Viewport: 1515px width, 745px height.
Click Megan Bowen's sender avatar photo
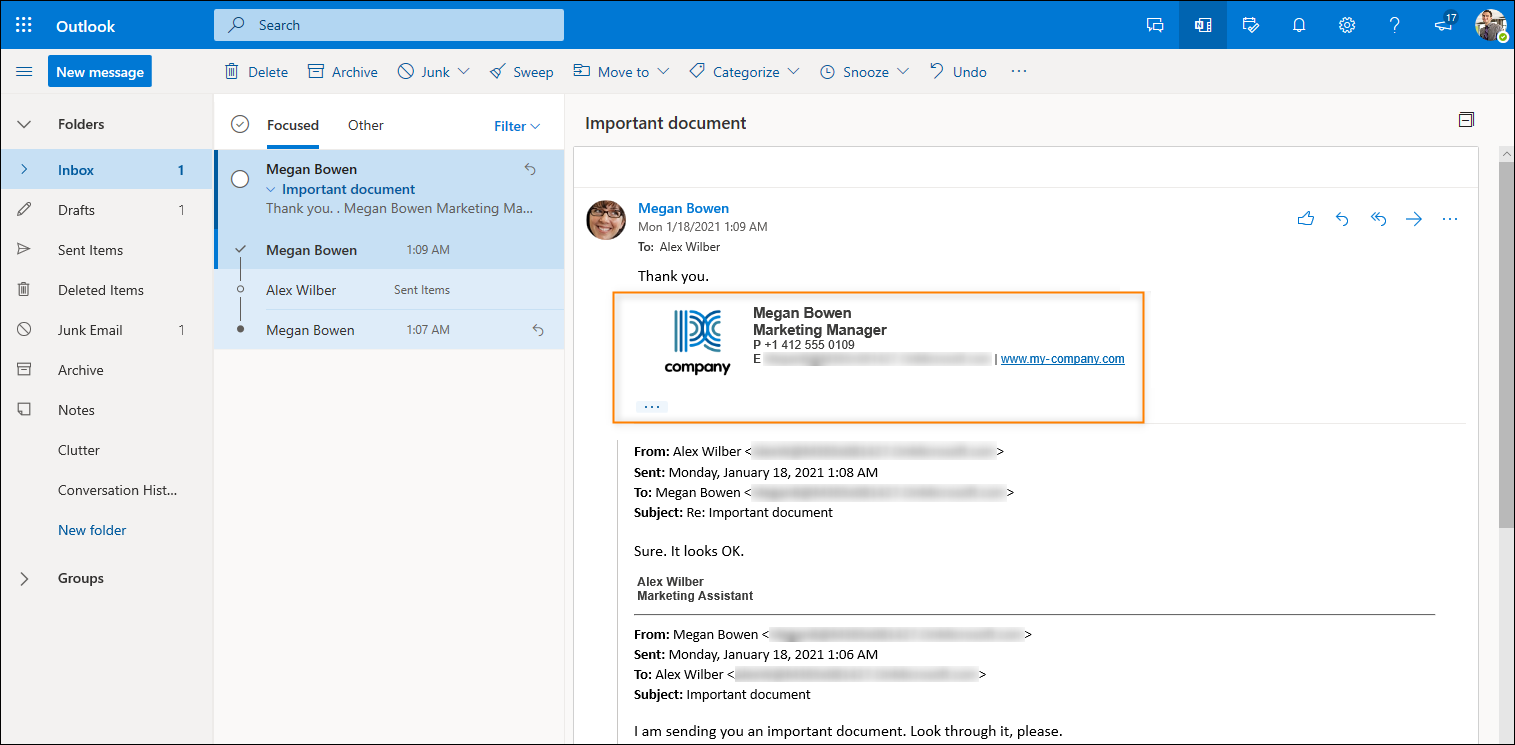(606, 220)
